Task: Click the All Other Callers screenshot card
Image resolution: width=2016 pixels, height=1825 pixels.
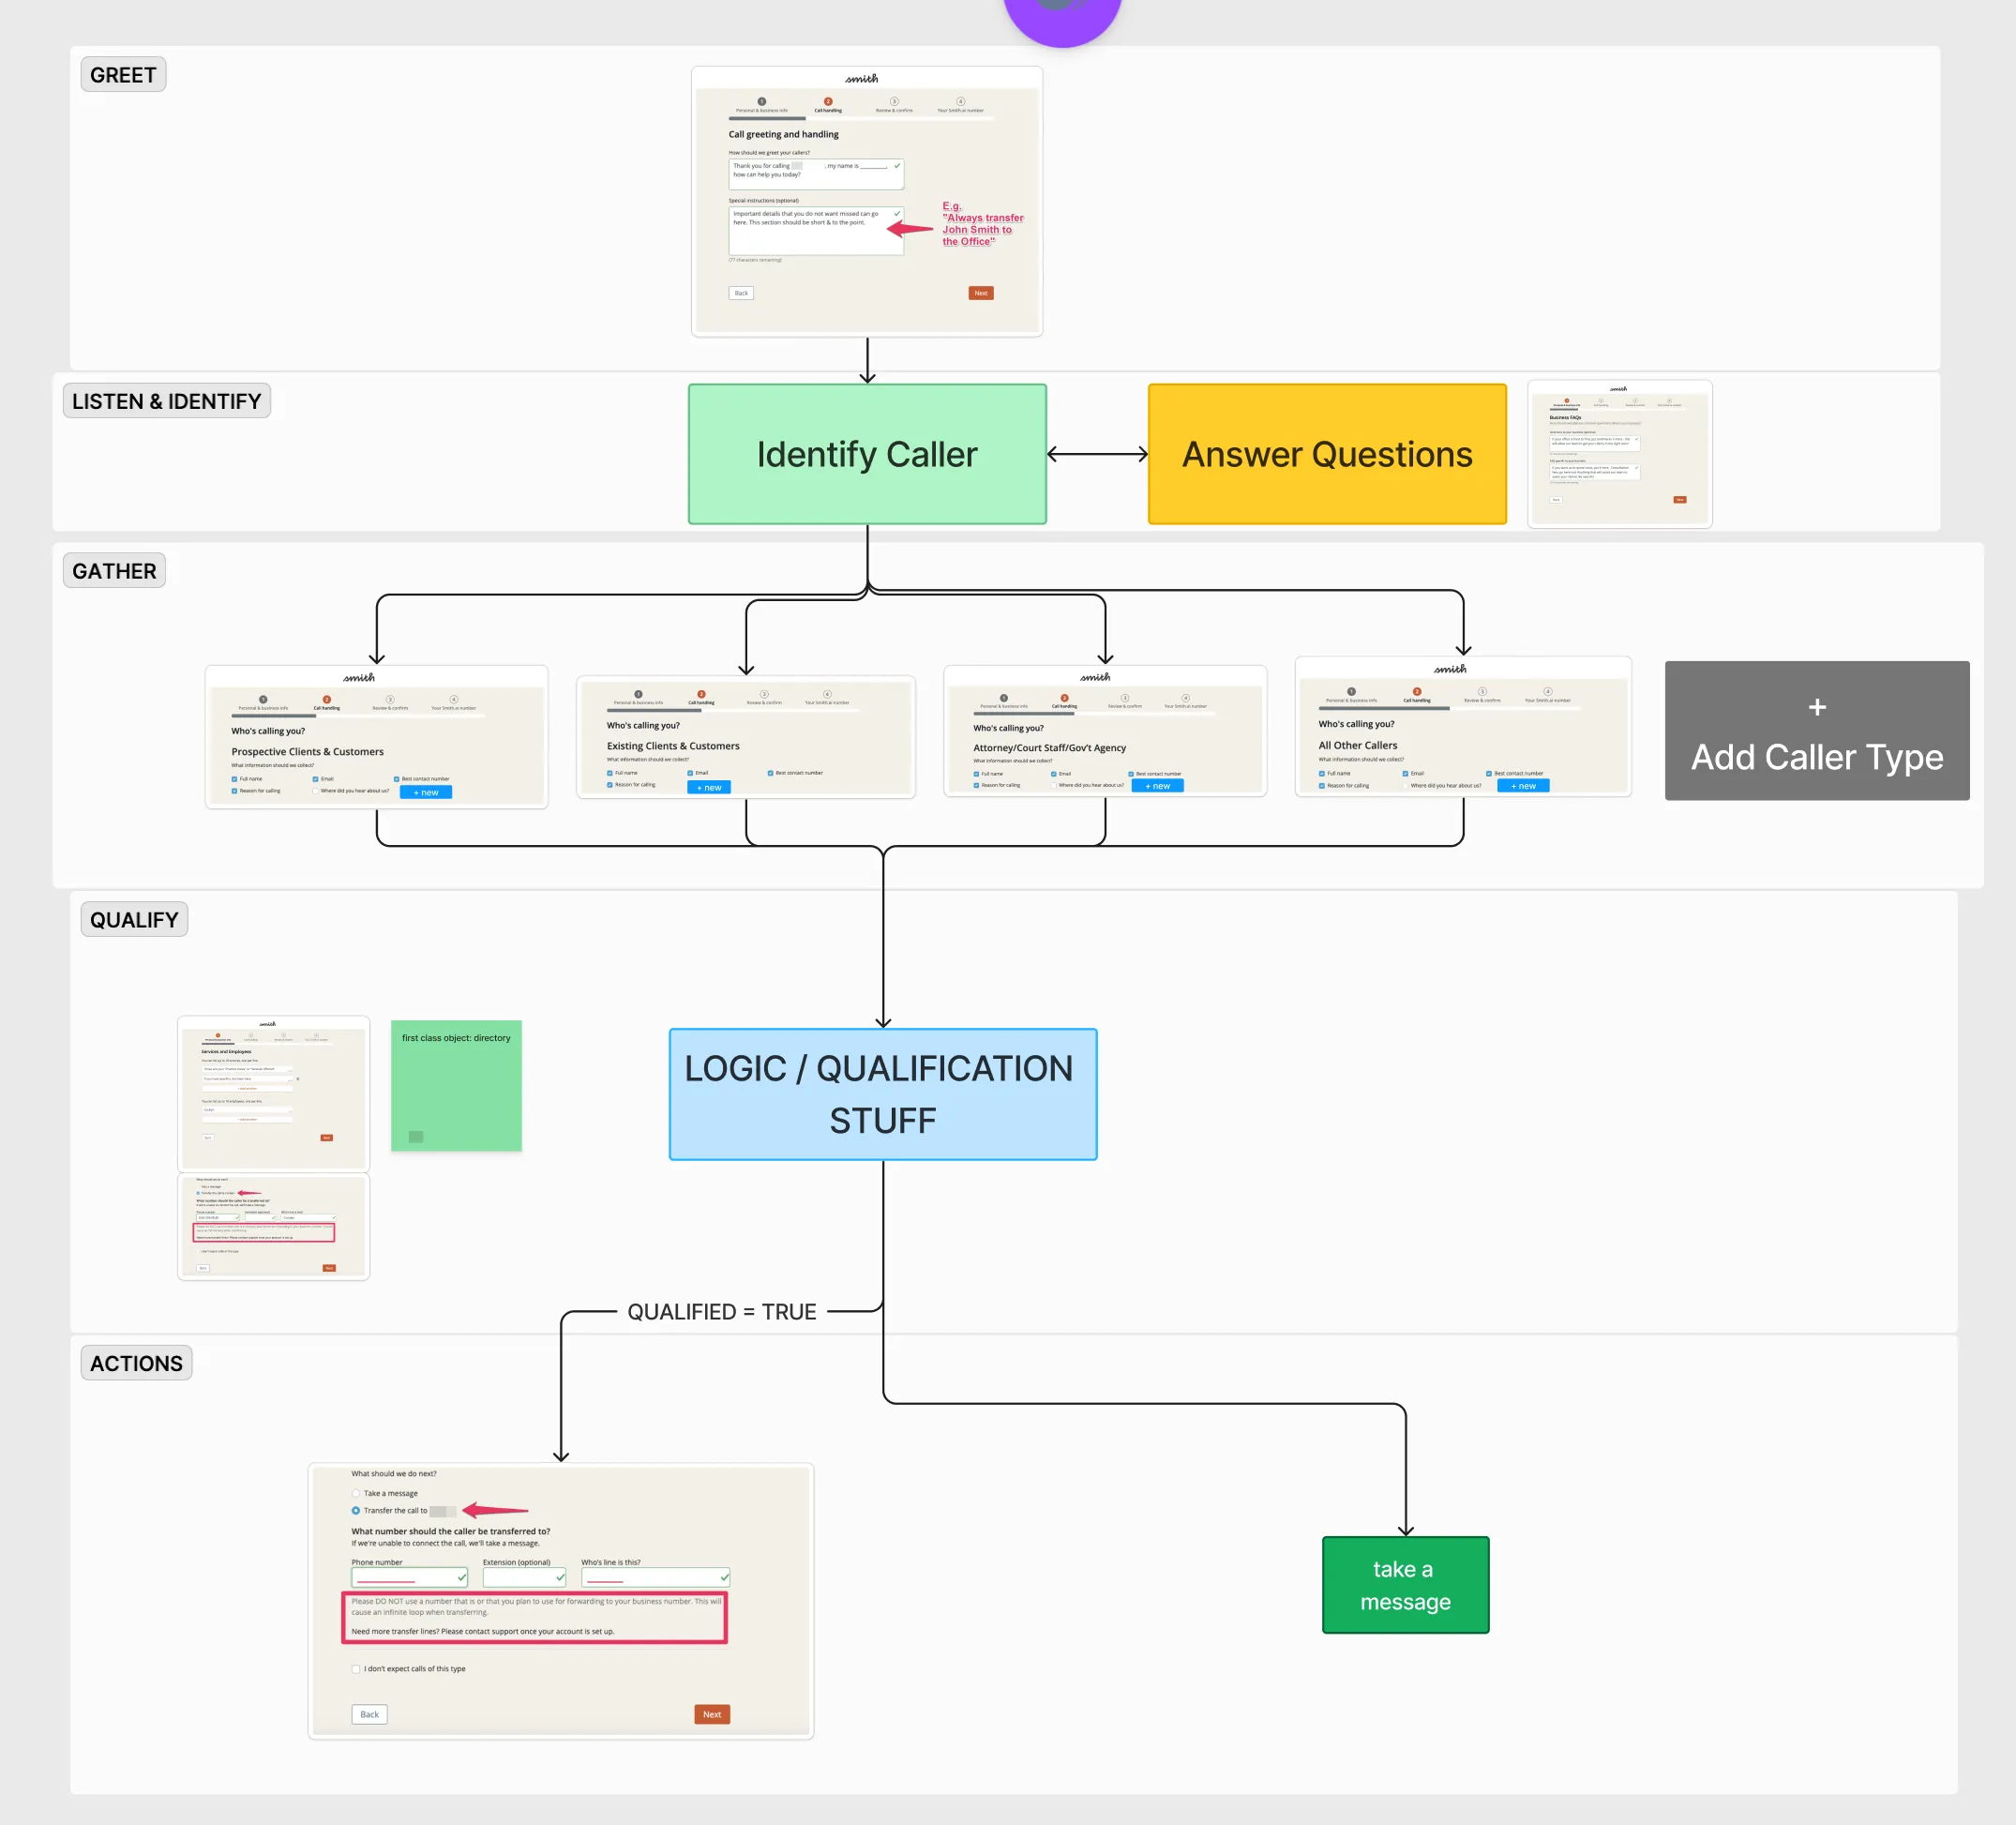Action: pos(1463,727)
